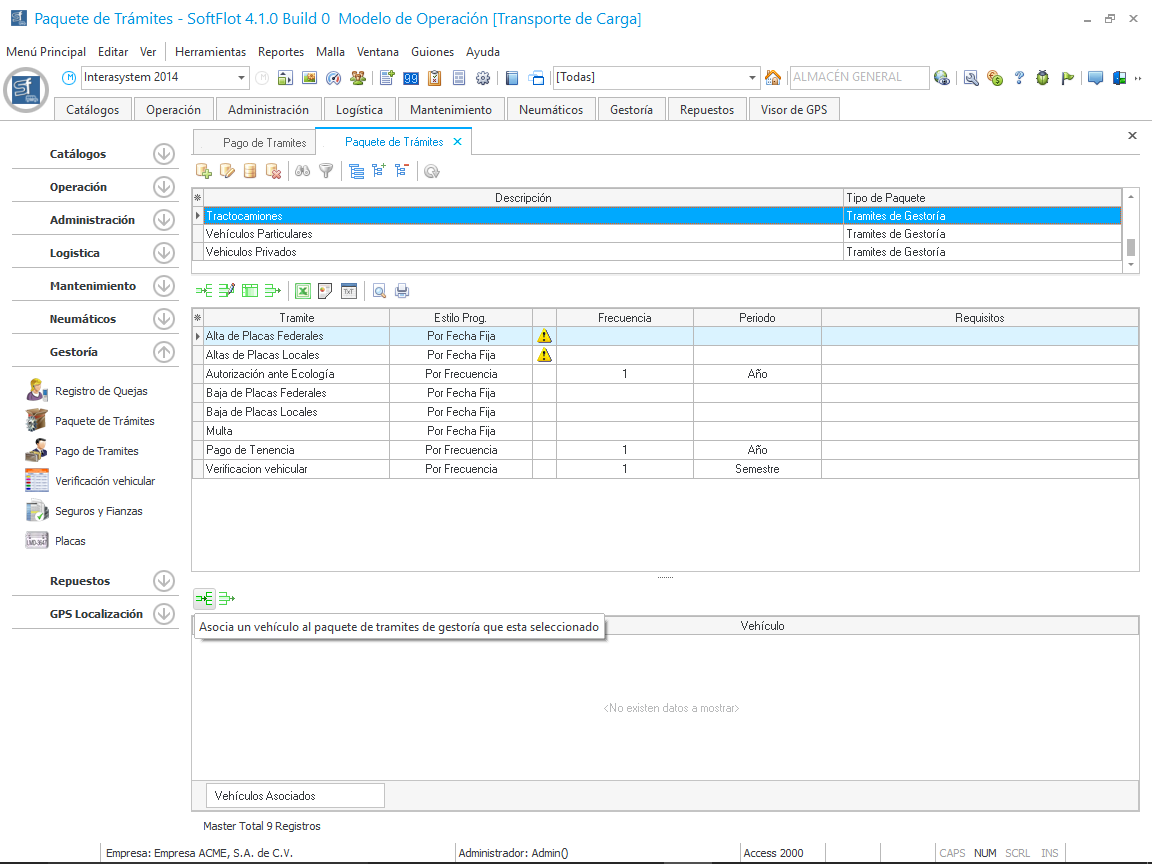Click the home icon beside the Todas combo
The width and height of the screenshot is (1152, 864).
(773, 78)
